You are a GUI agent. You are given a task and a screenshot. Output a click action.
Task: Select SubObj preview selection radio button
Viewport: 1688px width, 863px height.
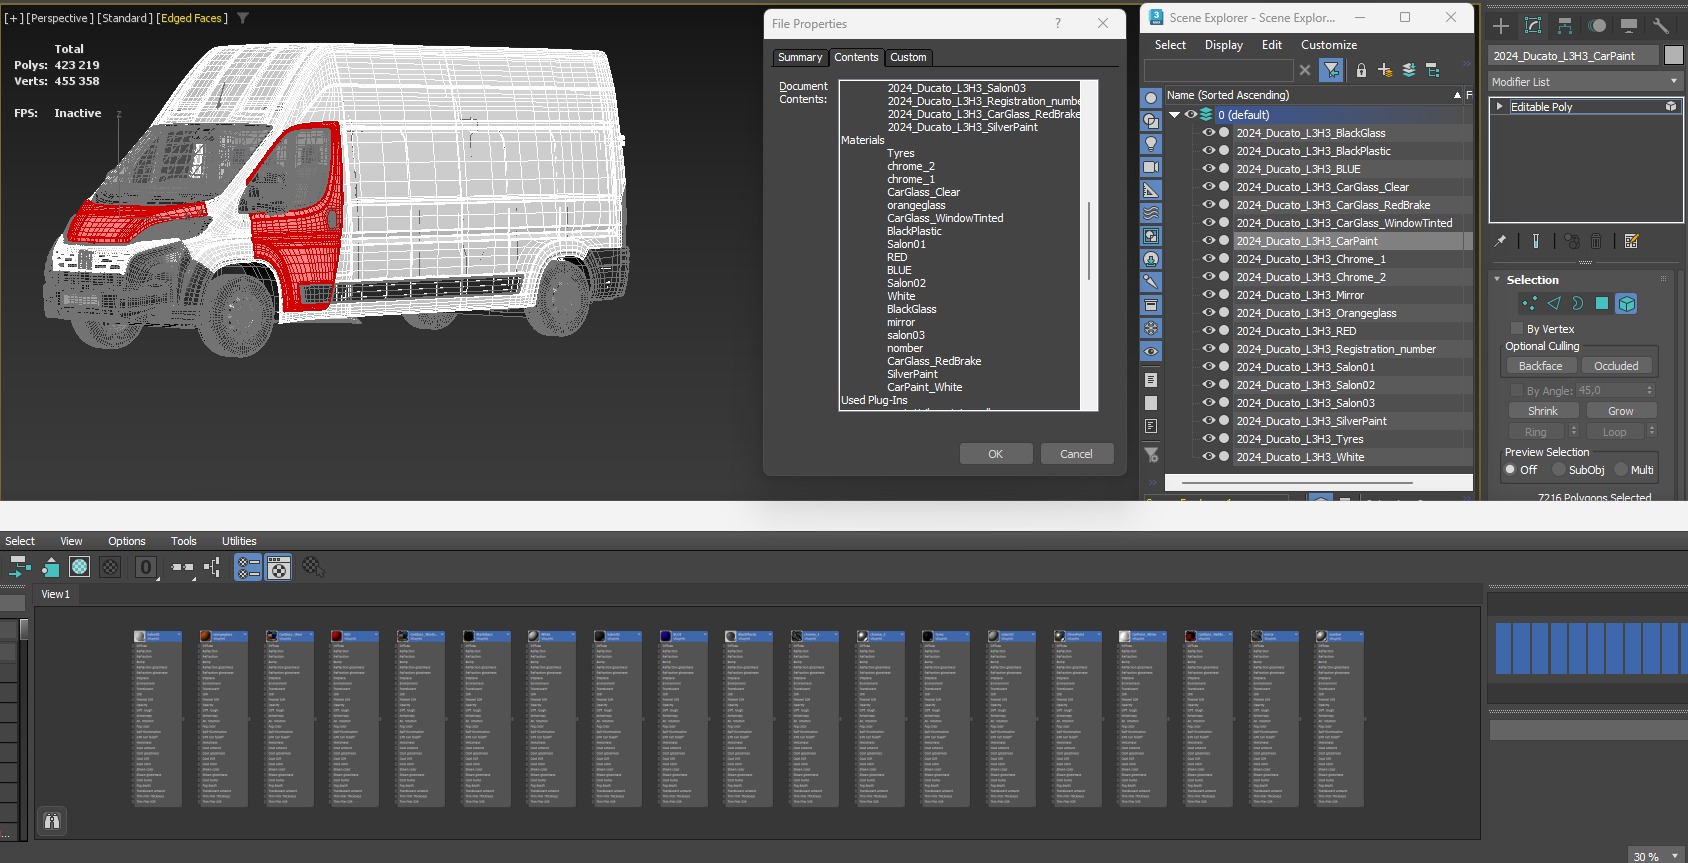tap(1559, 470)
